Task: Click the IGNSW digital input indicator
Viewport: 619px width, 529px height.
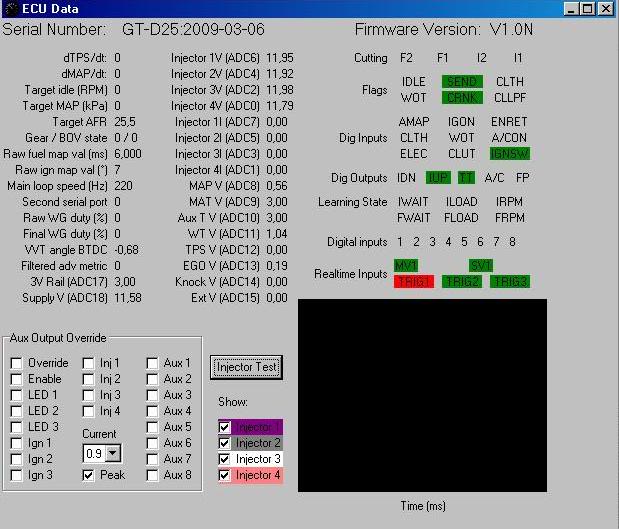Action: [x=510, y=154]
